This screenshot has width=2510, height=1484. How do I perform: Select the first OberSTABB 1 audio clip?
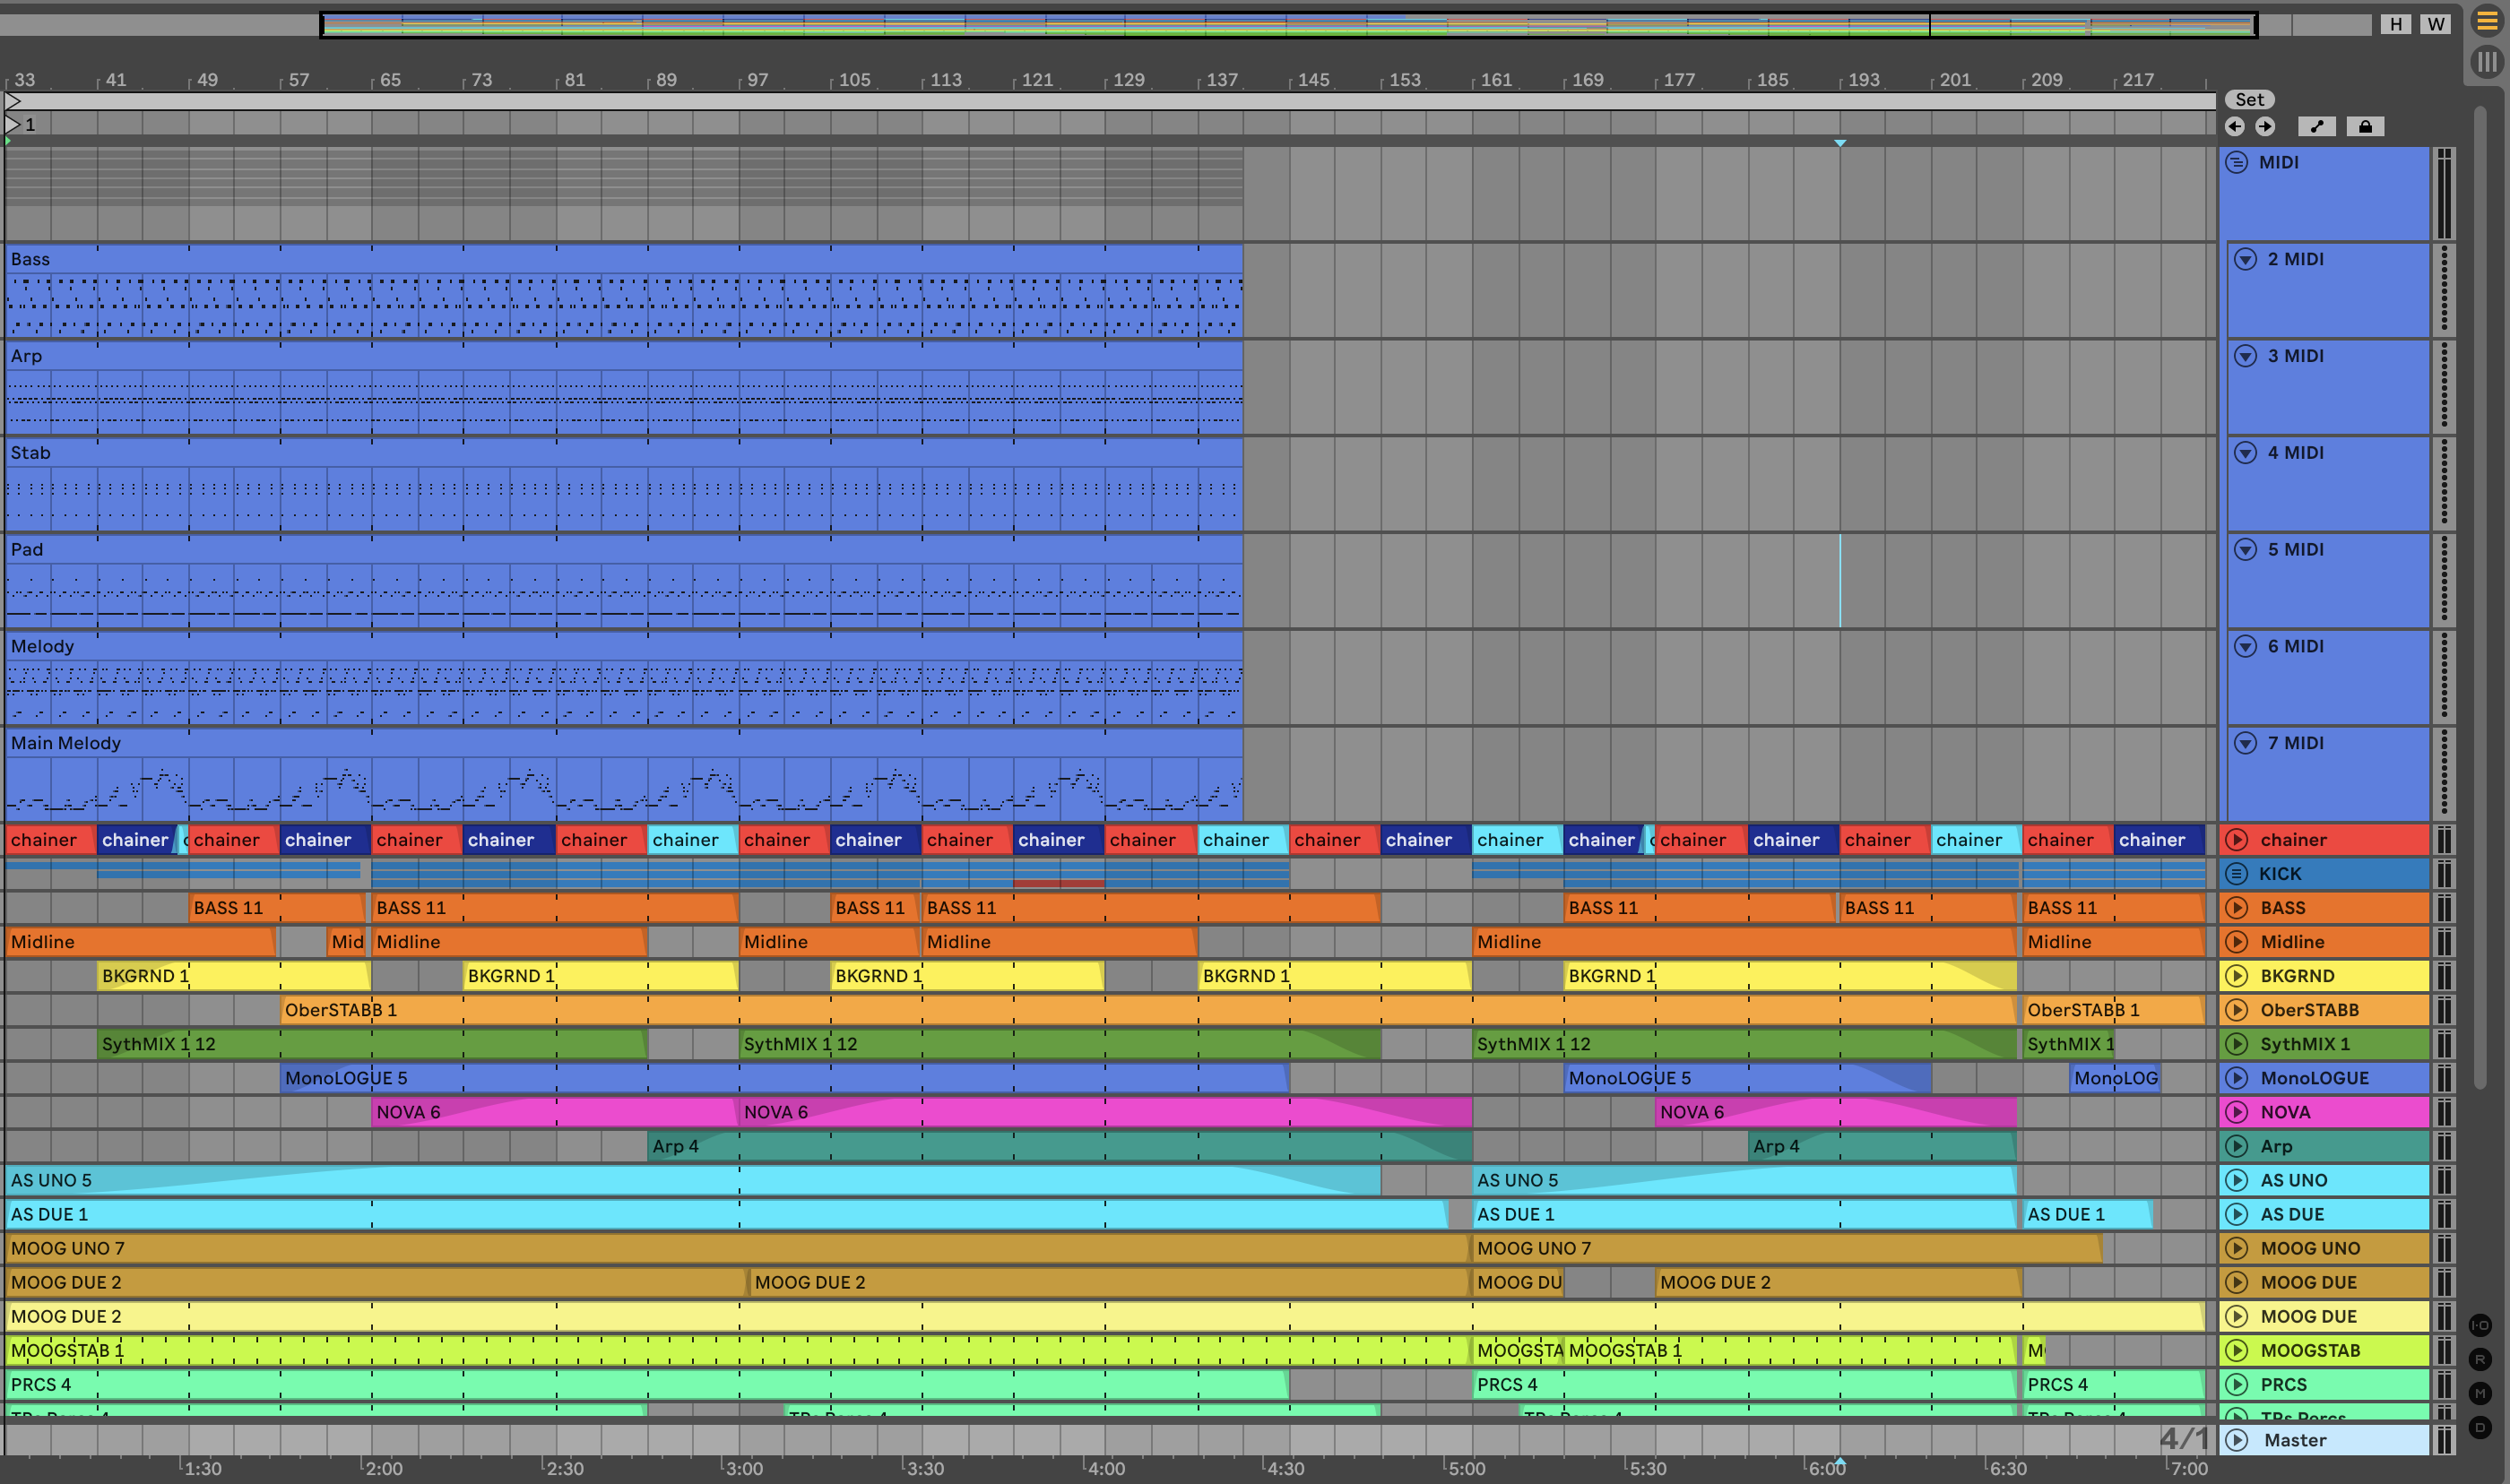(x=1148, y=1010)
